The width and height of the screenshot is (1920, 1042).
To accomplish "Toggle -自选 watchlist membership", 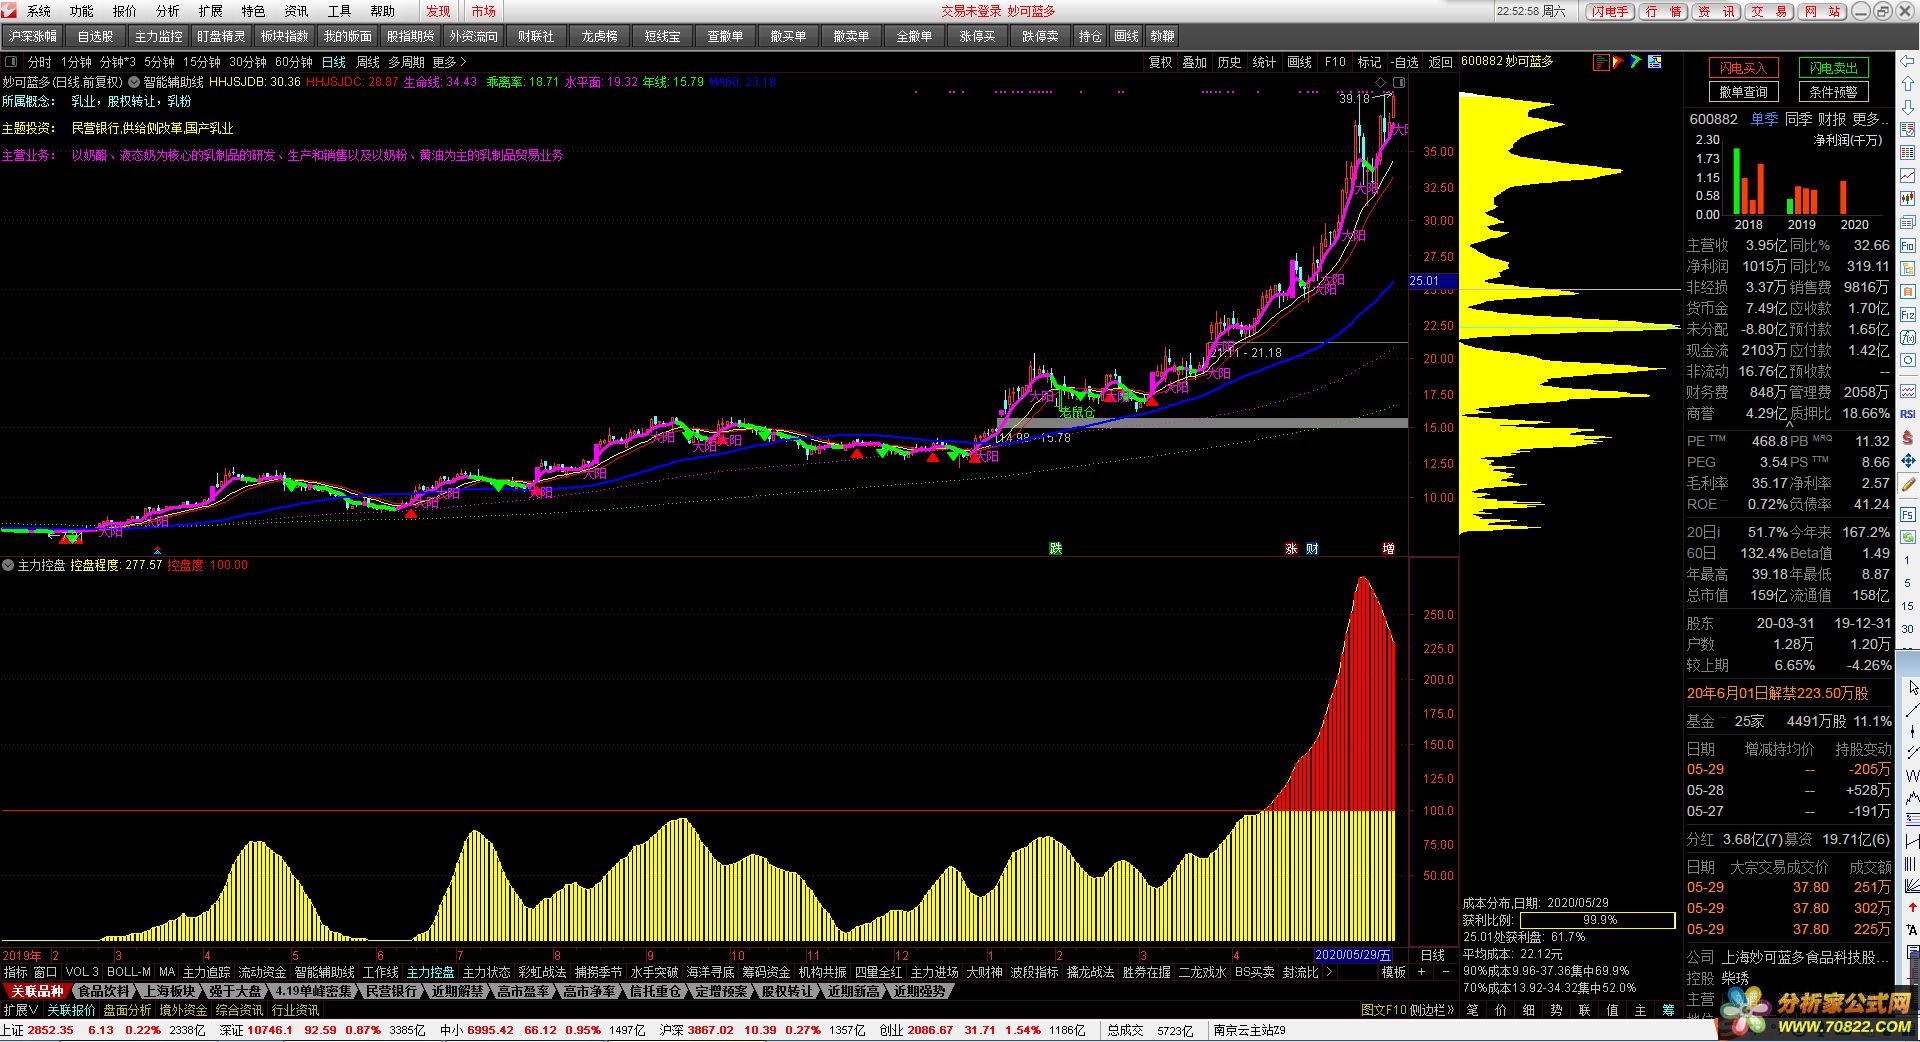I will click(x=1405, y=62).
